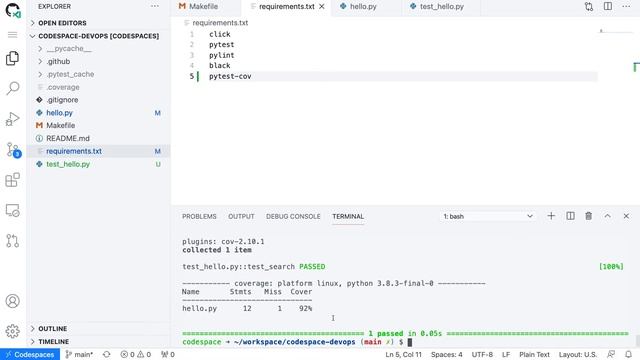
Task: Click UTF-8 encoding in status bar
Action: point(482,354)
